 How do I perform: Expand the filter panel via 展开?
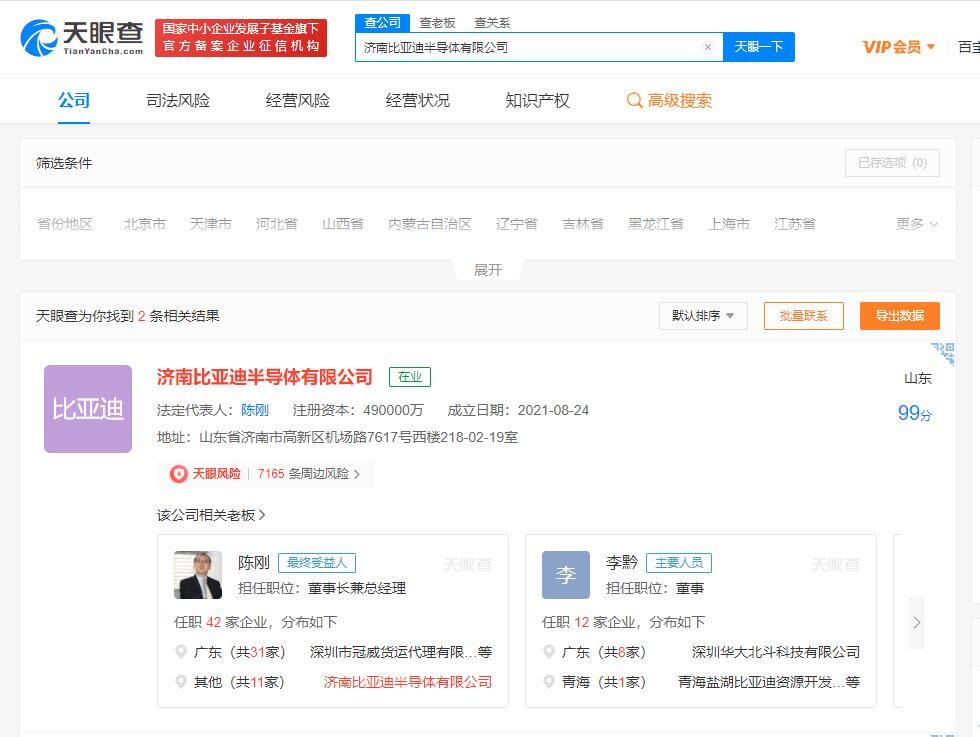coord(487,269)
